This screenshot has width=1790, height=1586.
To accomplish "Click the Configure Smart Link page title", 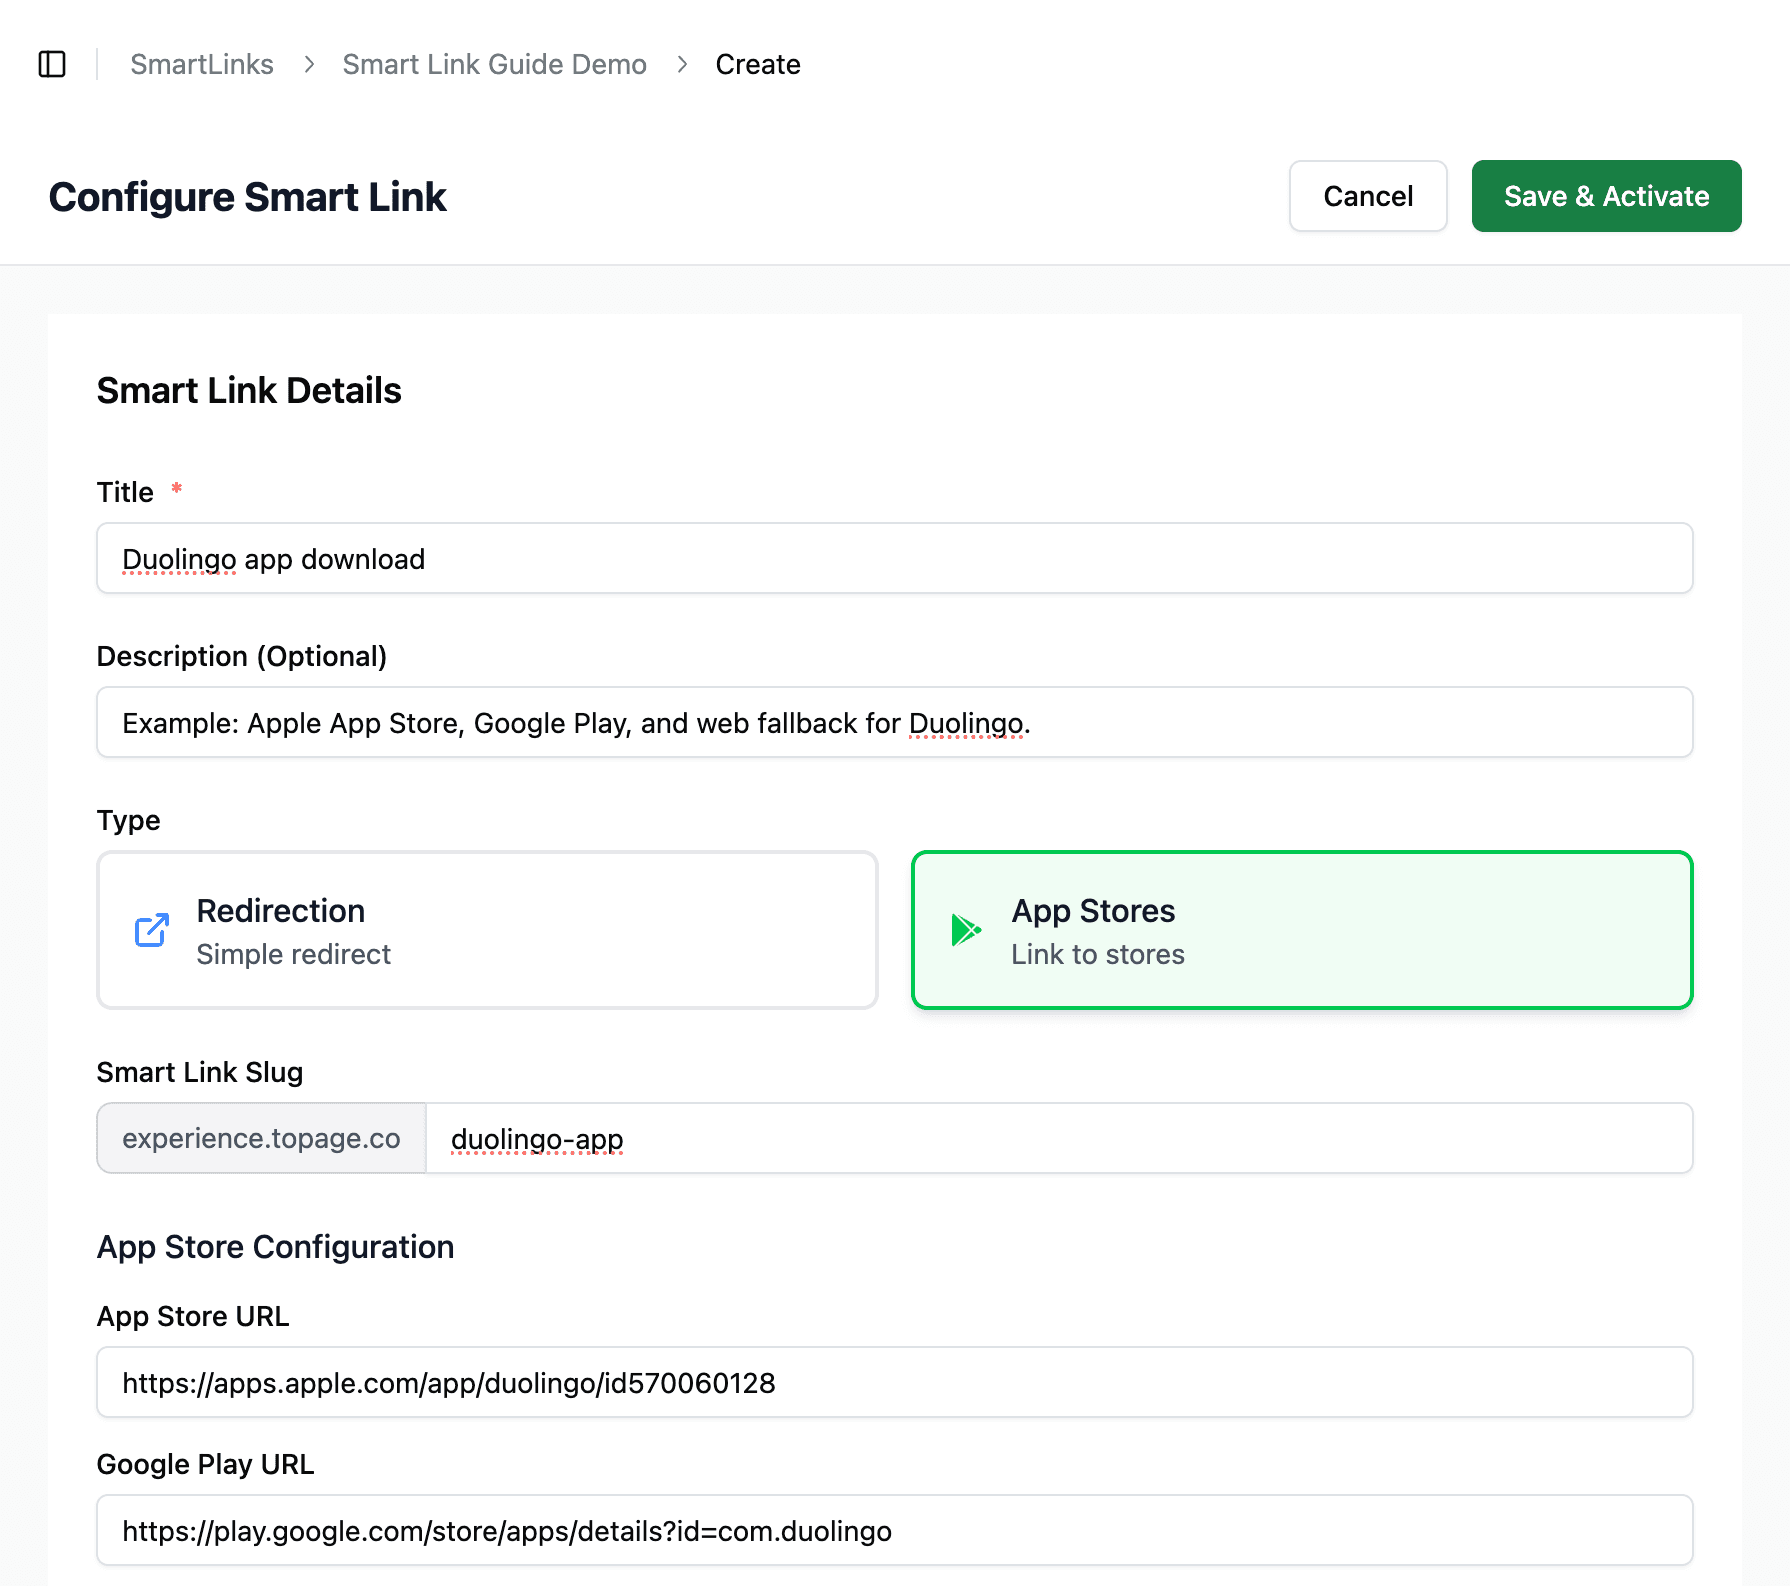I will (x=247, y=197).
